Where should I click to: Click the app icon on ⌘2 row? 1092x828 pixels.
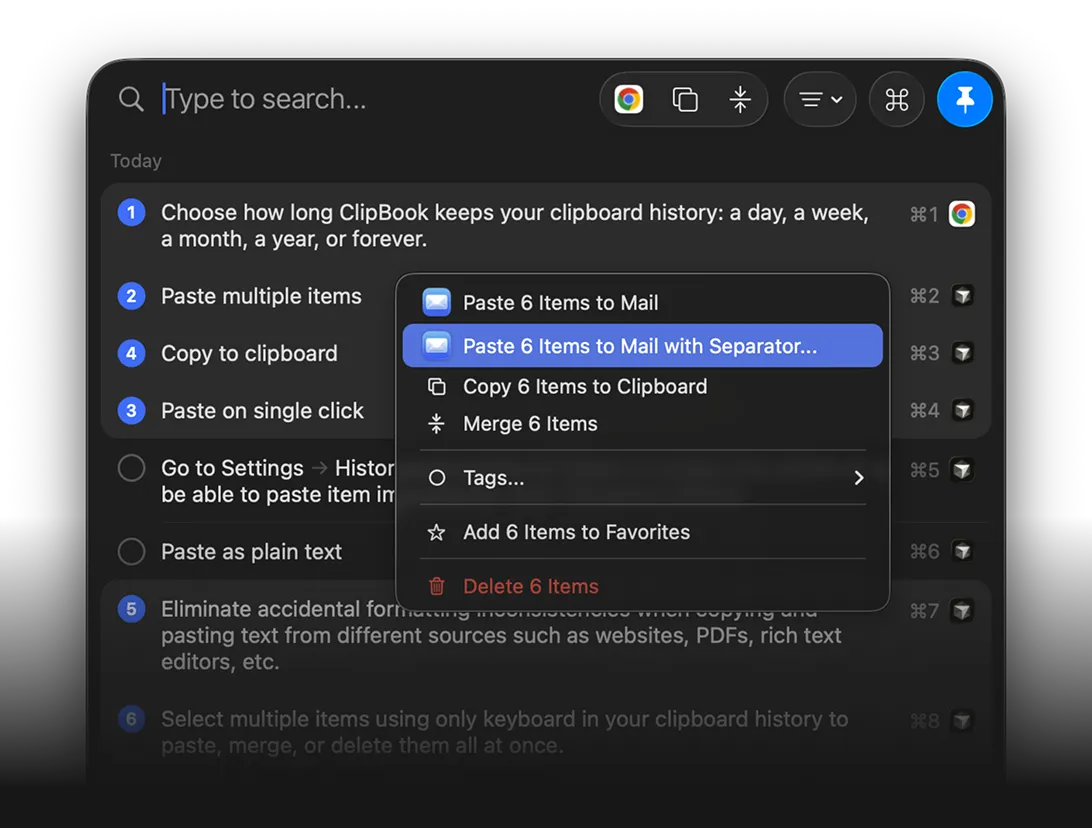[x=962, y=296]
